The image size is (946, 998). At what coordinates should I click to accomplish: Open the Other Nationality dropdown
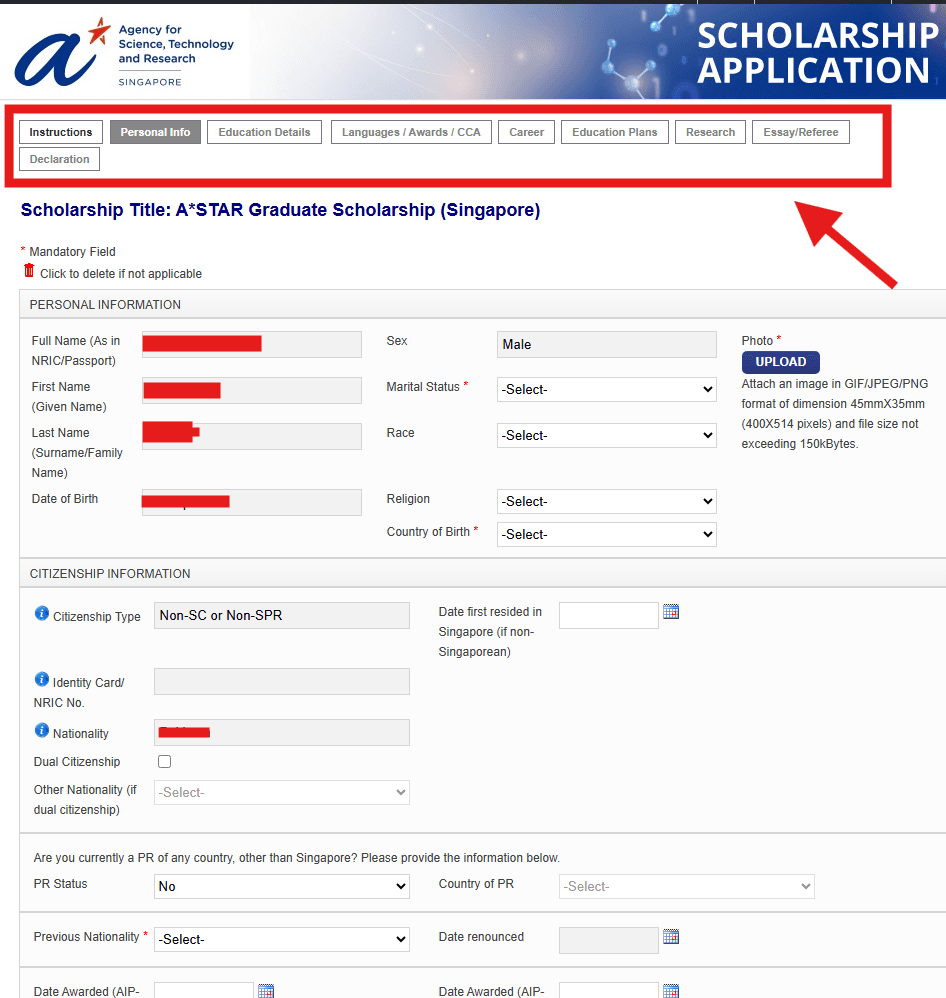tap(281, 792)
